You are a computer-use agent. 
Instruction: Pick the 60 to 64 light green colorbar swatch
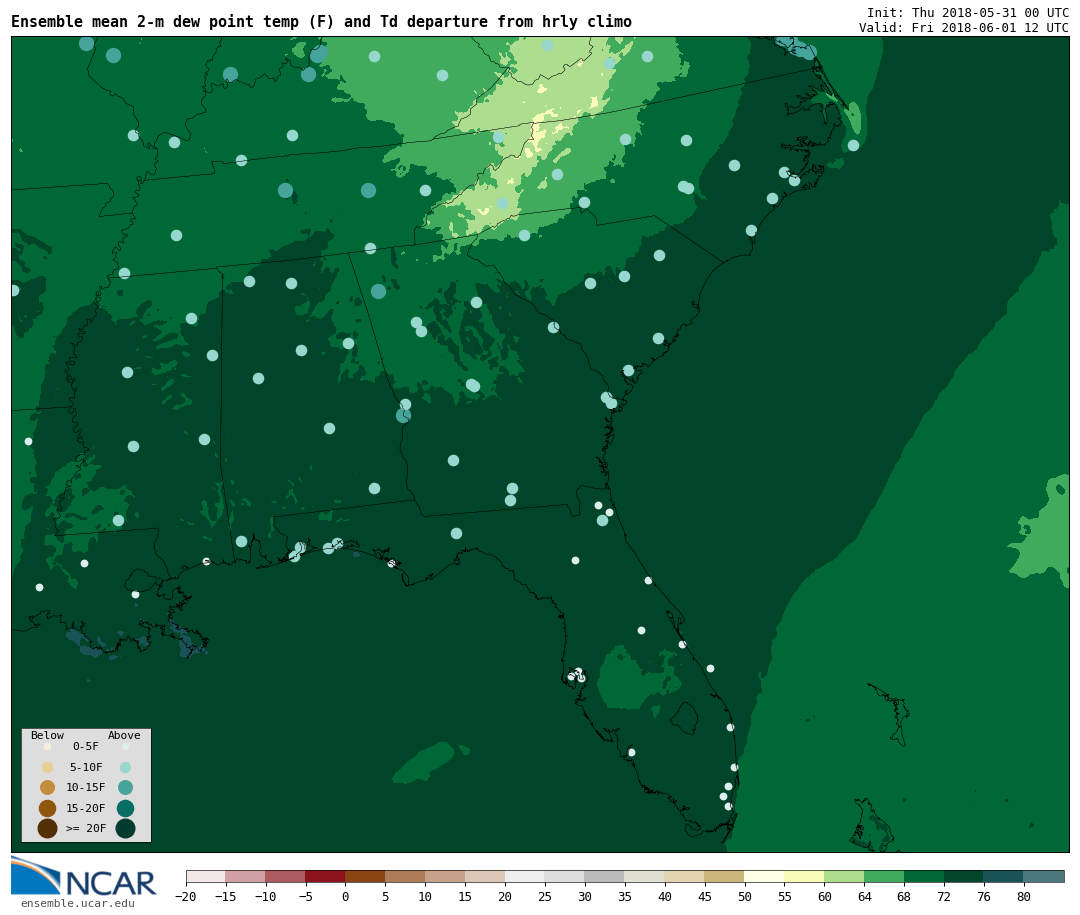pos(845,876)
